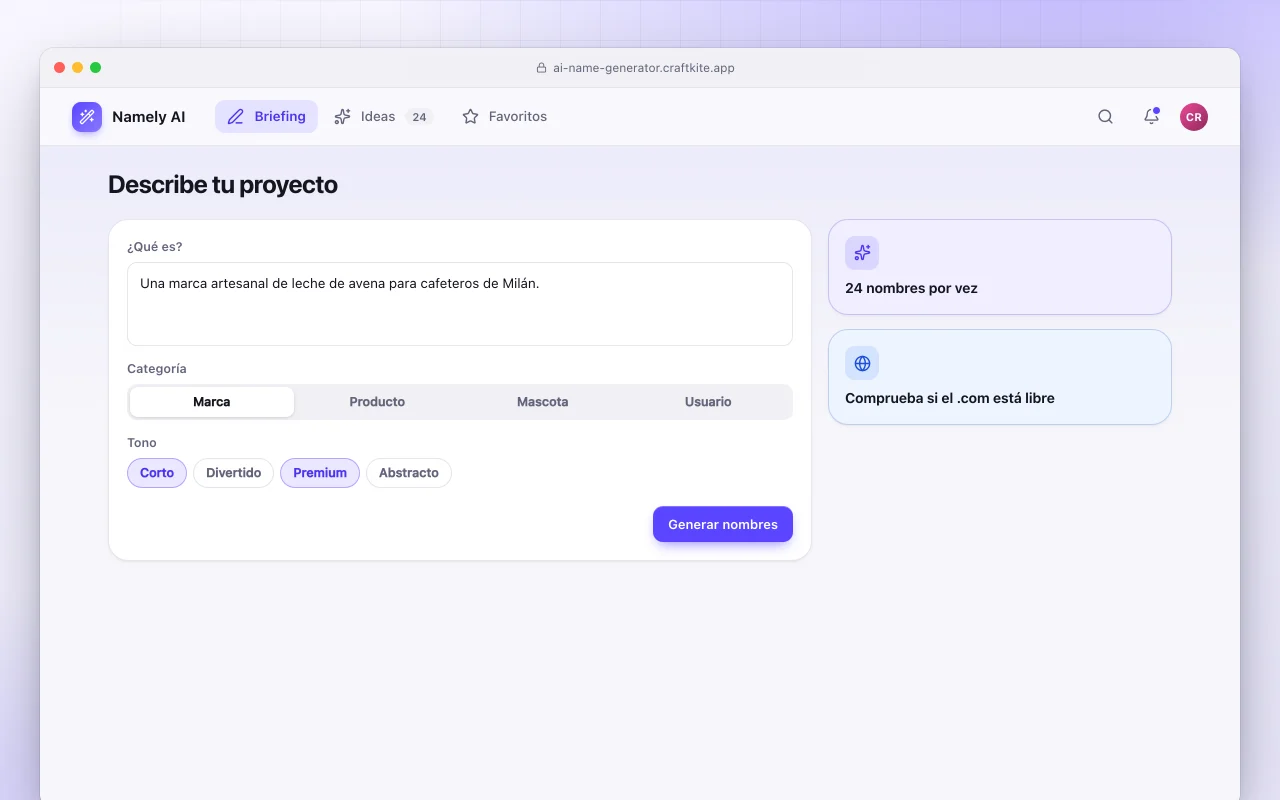
Task: Open search via magnifier icon
Action: coord(1105,117)
